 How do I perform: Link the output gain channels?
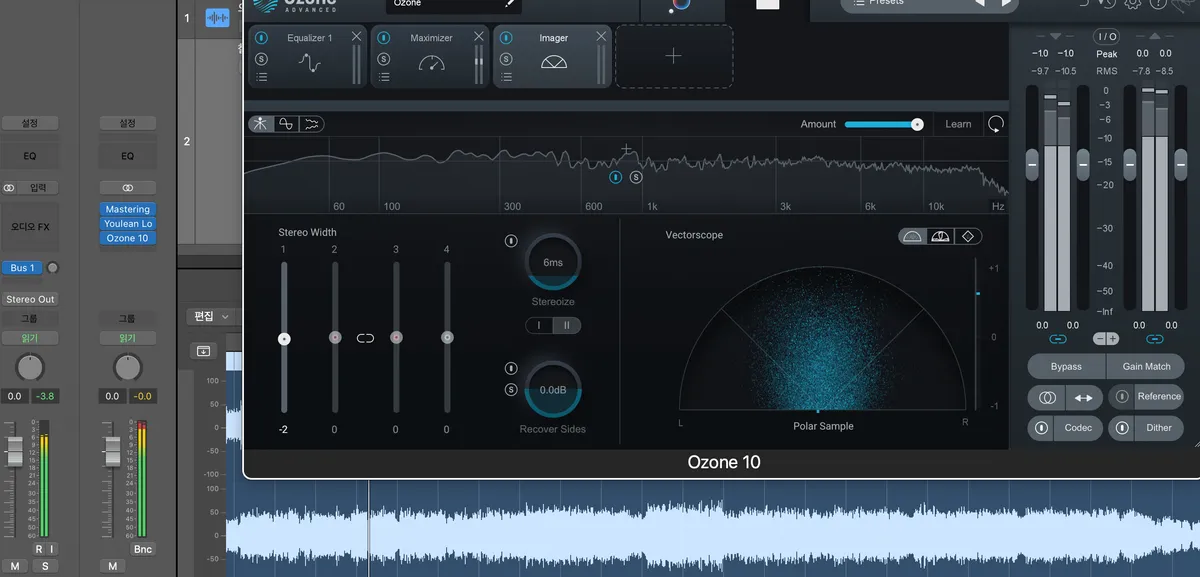1155,339
